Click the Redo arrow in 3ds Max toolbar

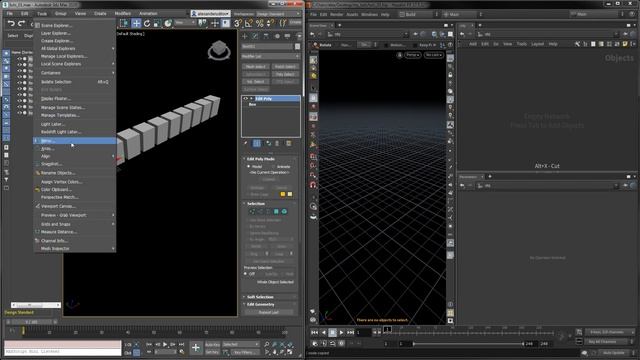click(22, 23)
